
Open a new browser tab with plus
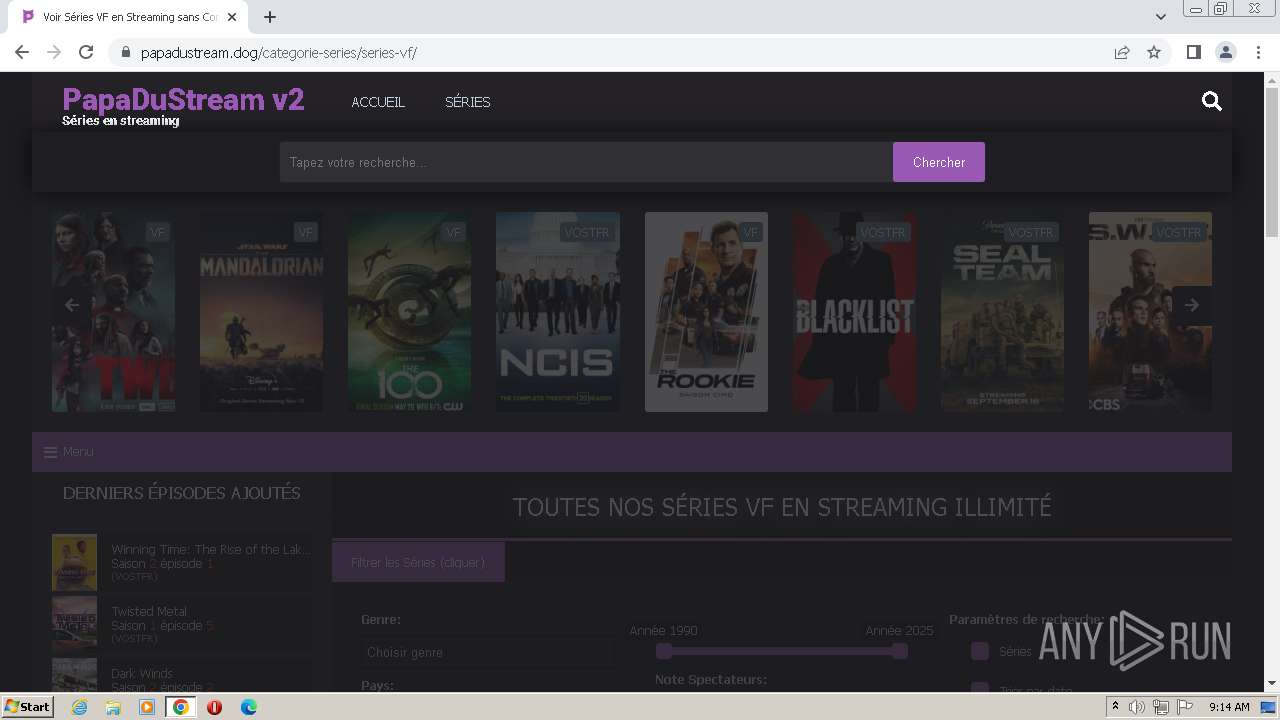pyautogui.click(x=270, y=17)
